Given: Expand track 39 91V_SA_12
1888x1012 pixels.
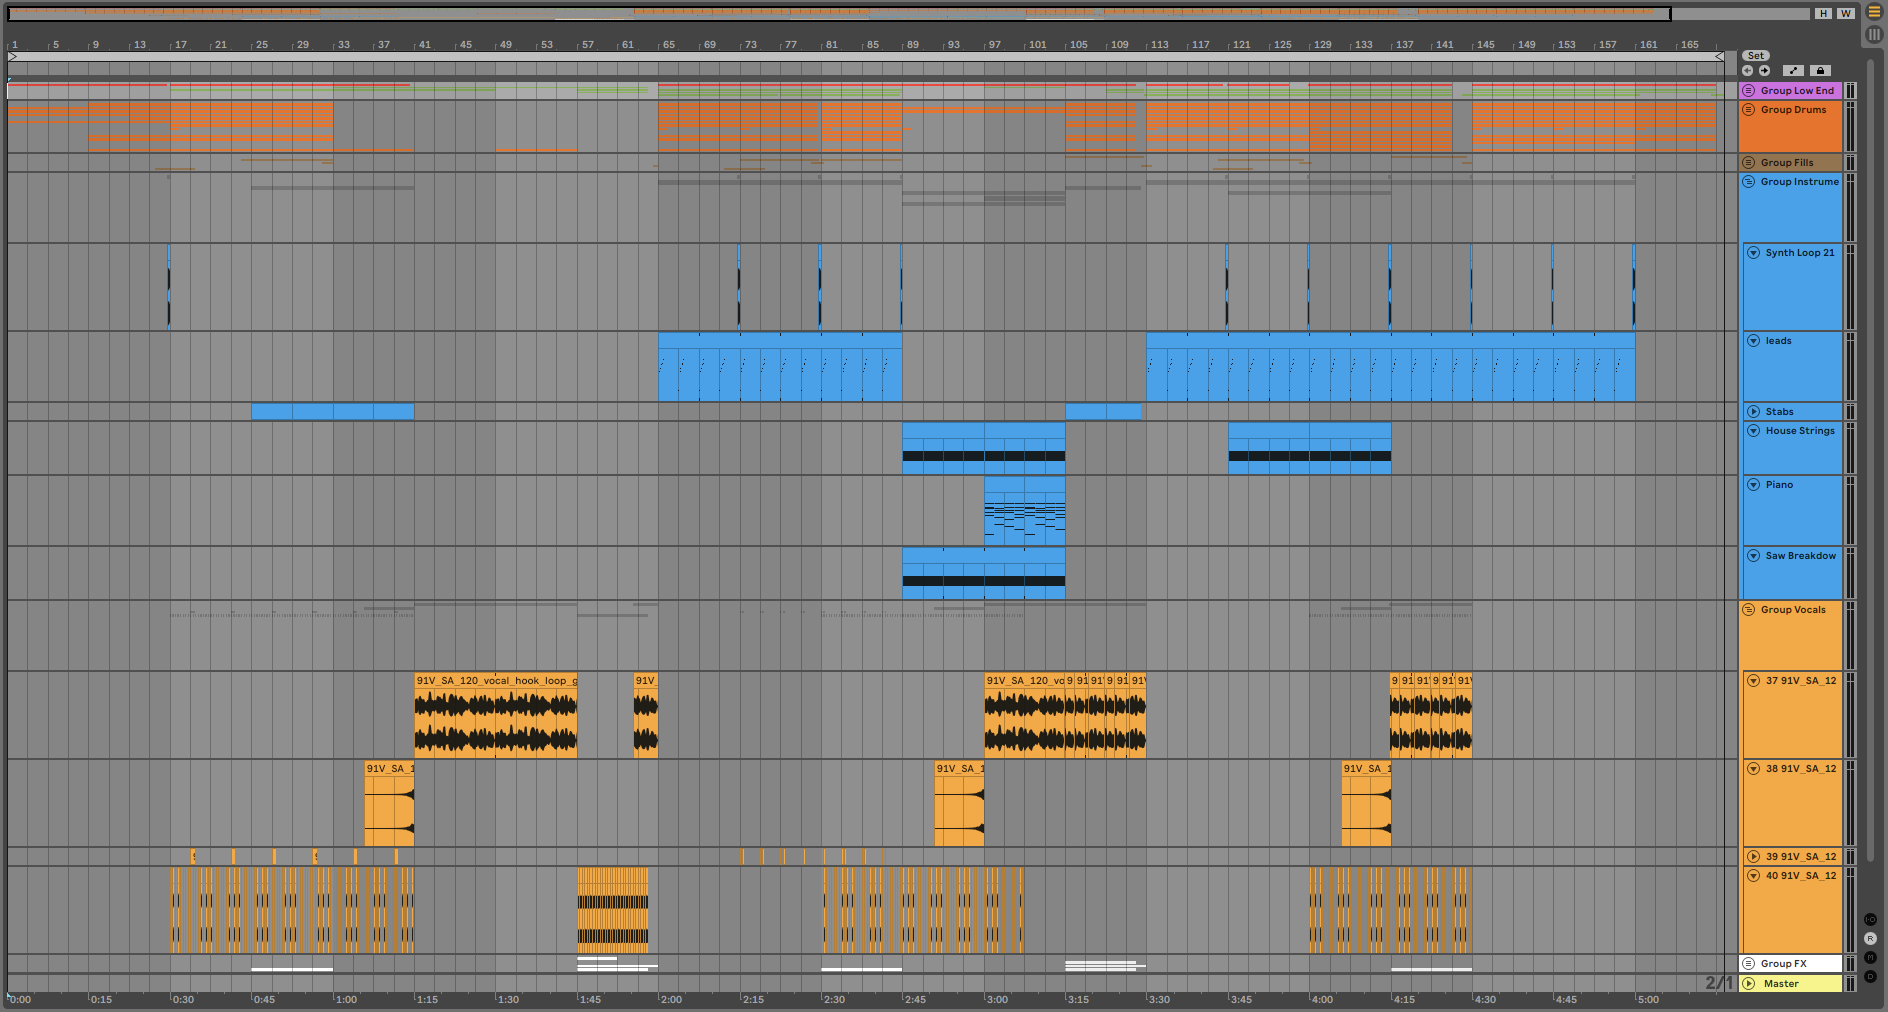Looking at the screenshot, I should tap(1754, 857).
